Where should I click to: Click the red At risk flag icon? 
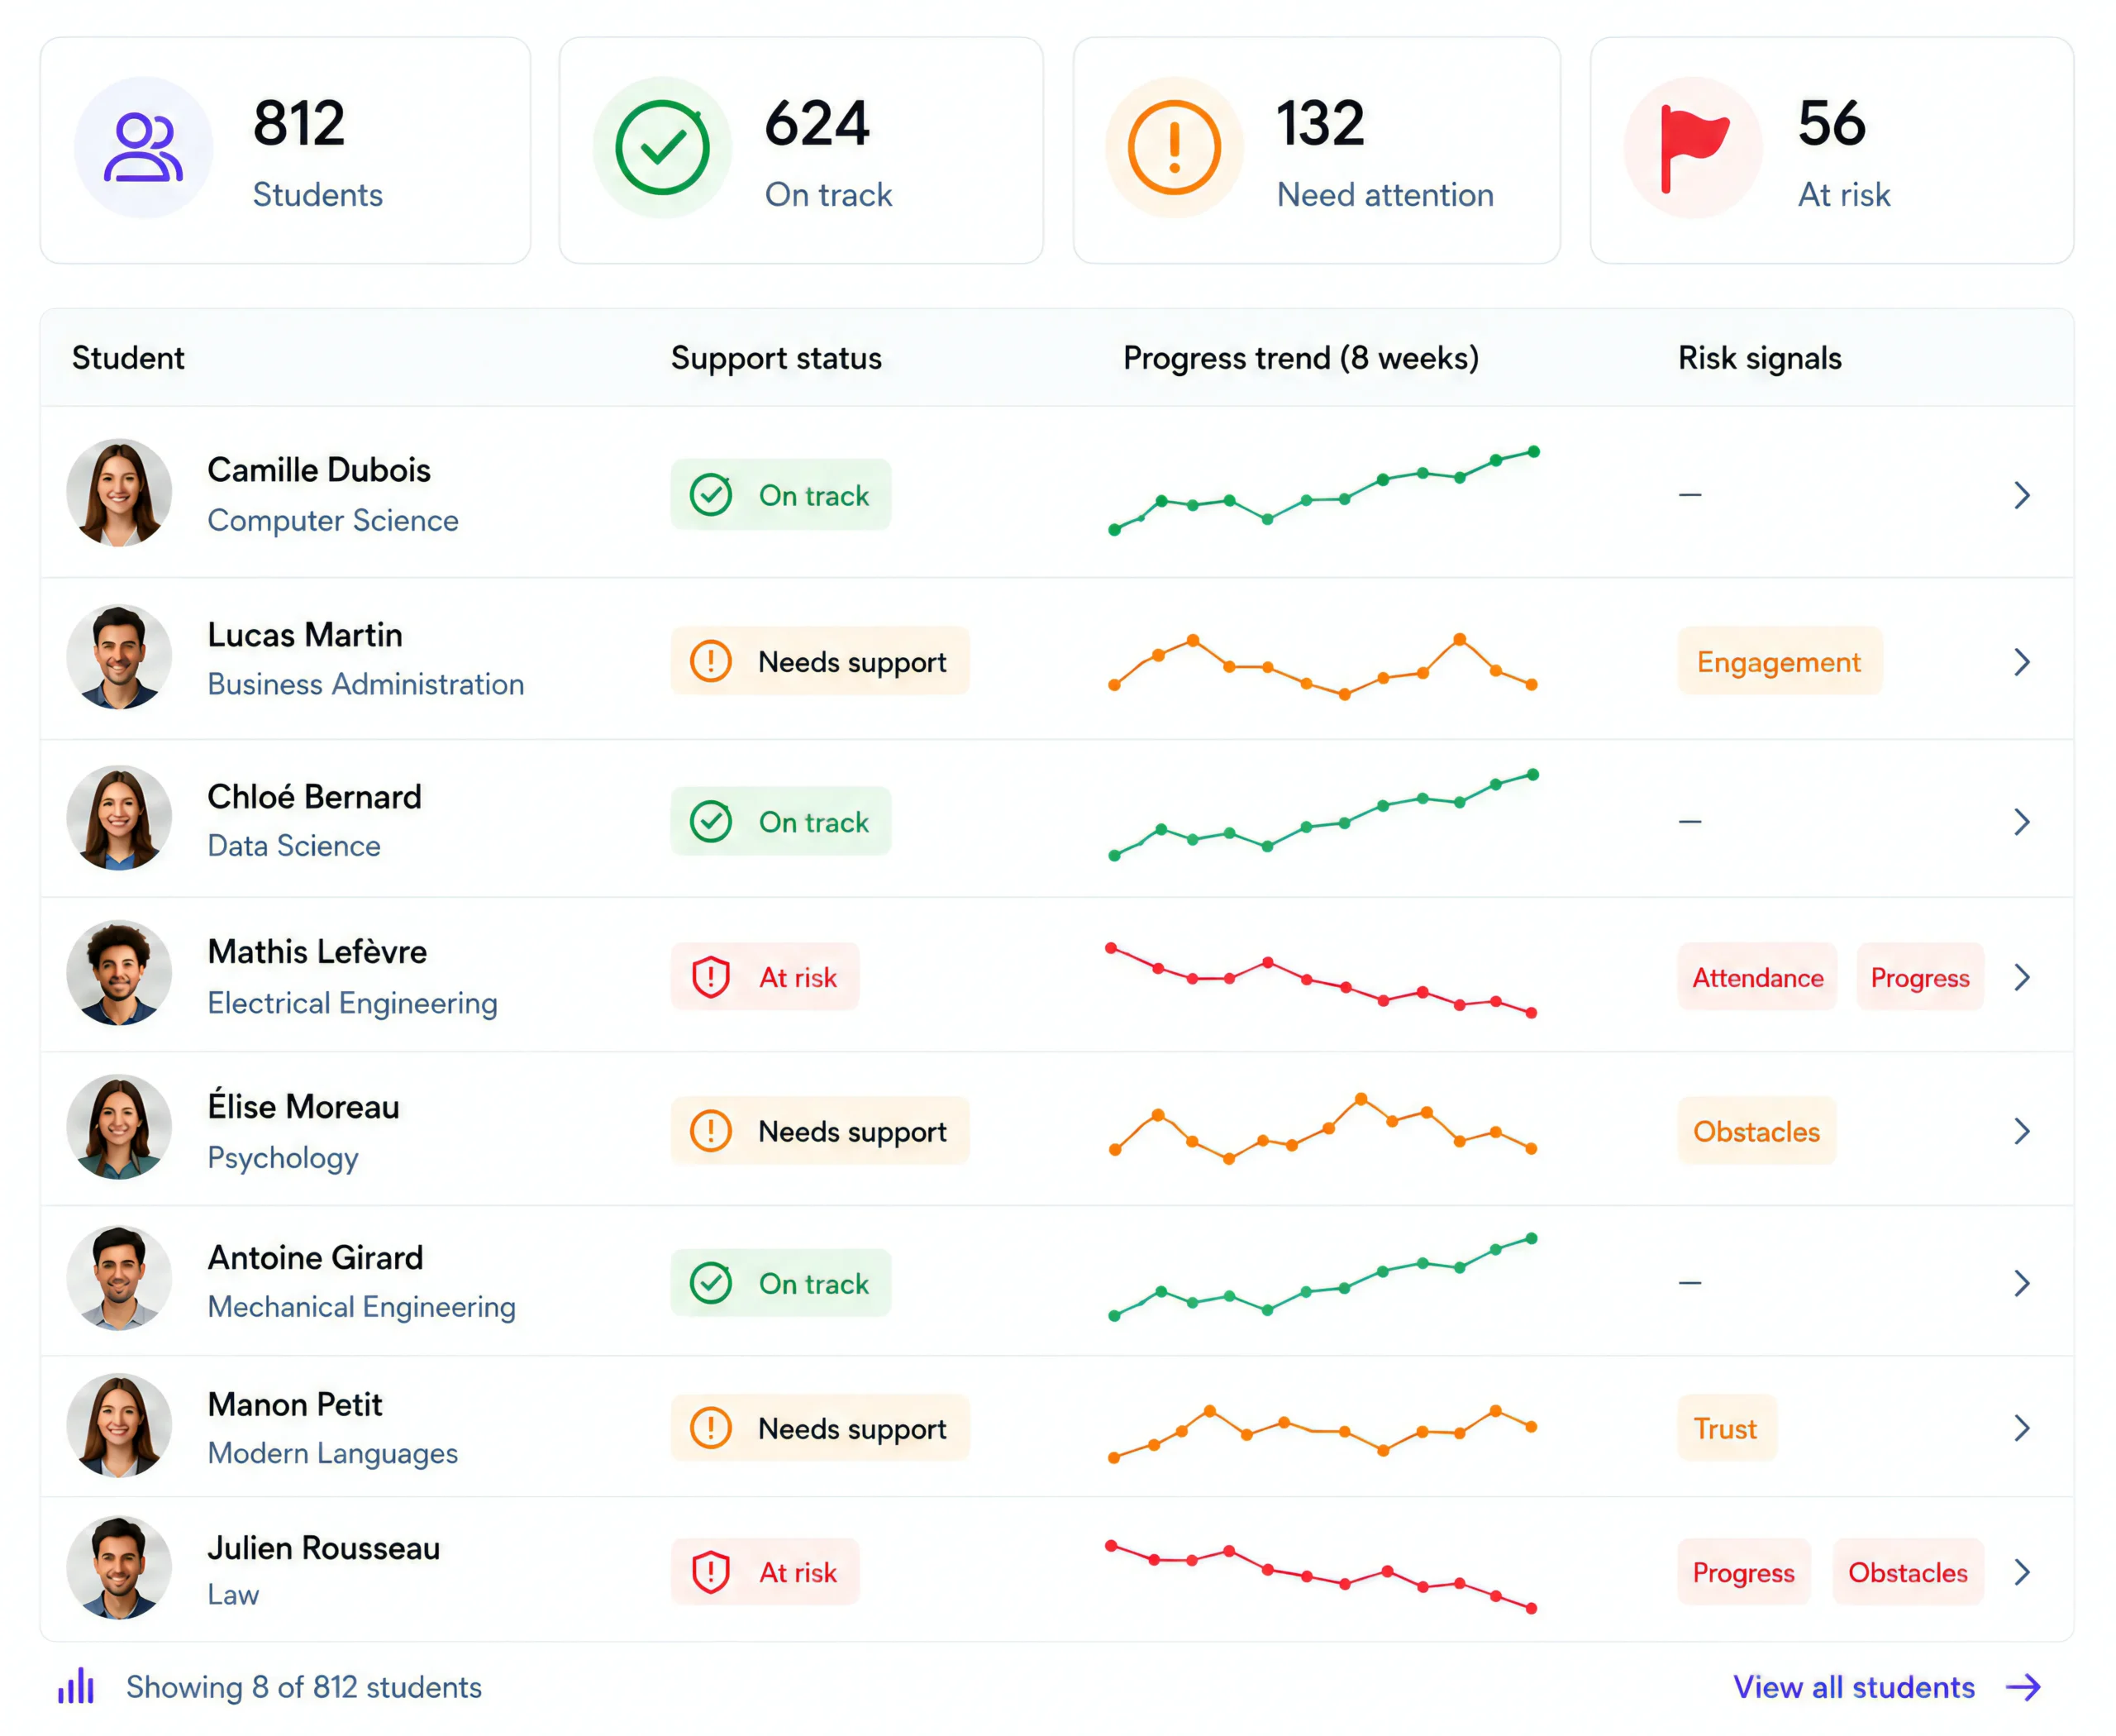1693,148
